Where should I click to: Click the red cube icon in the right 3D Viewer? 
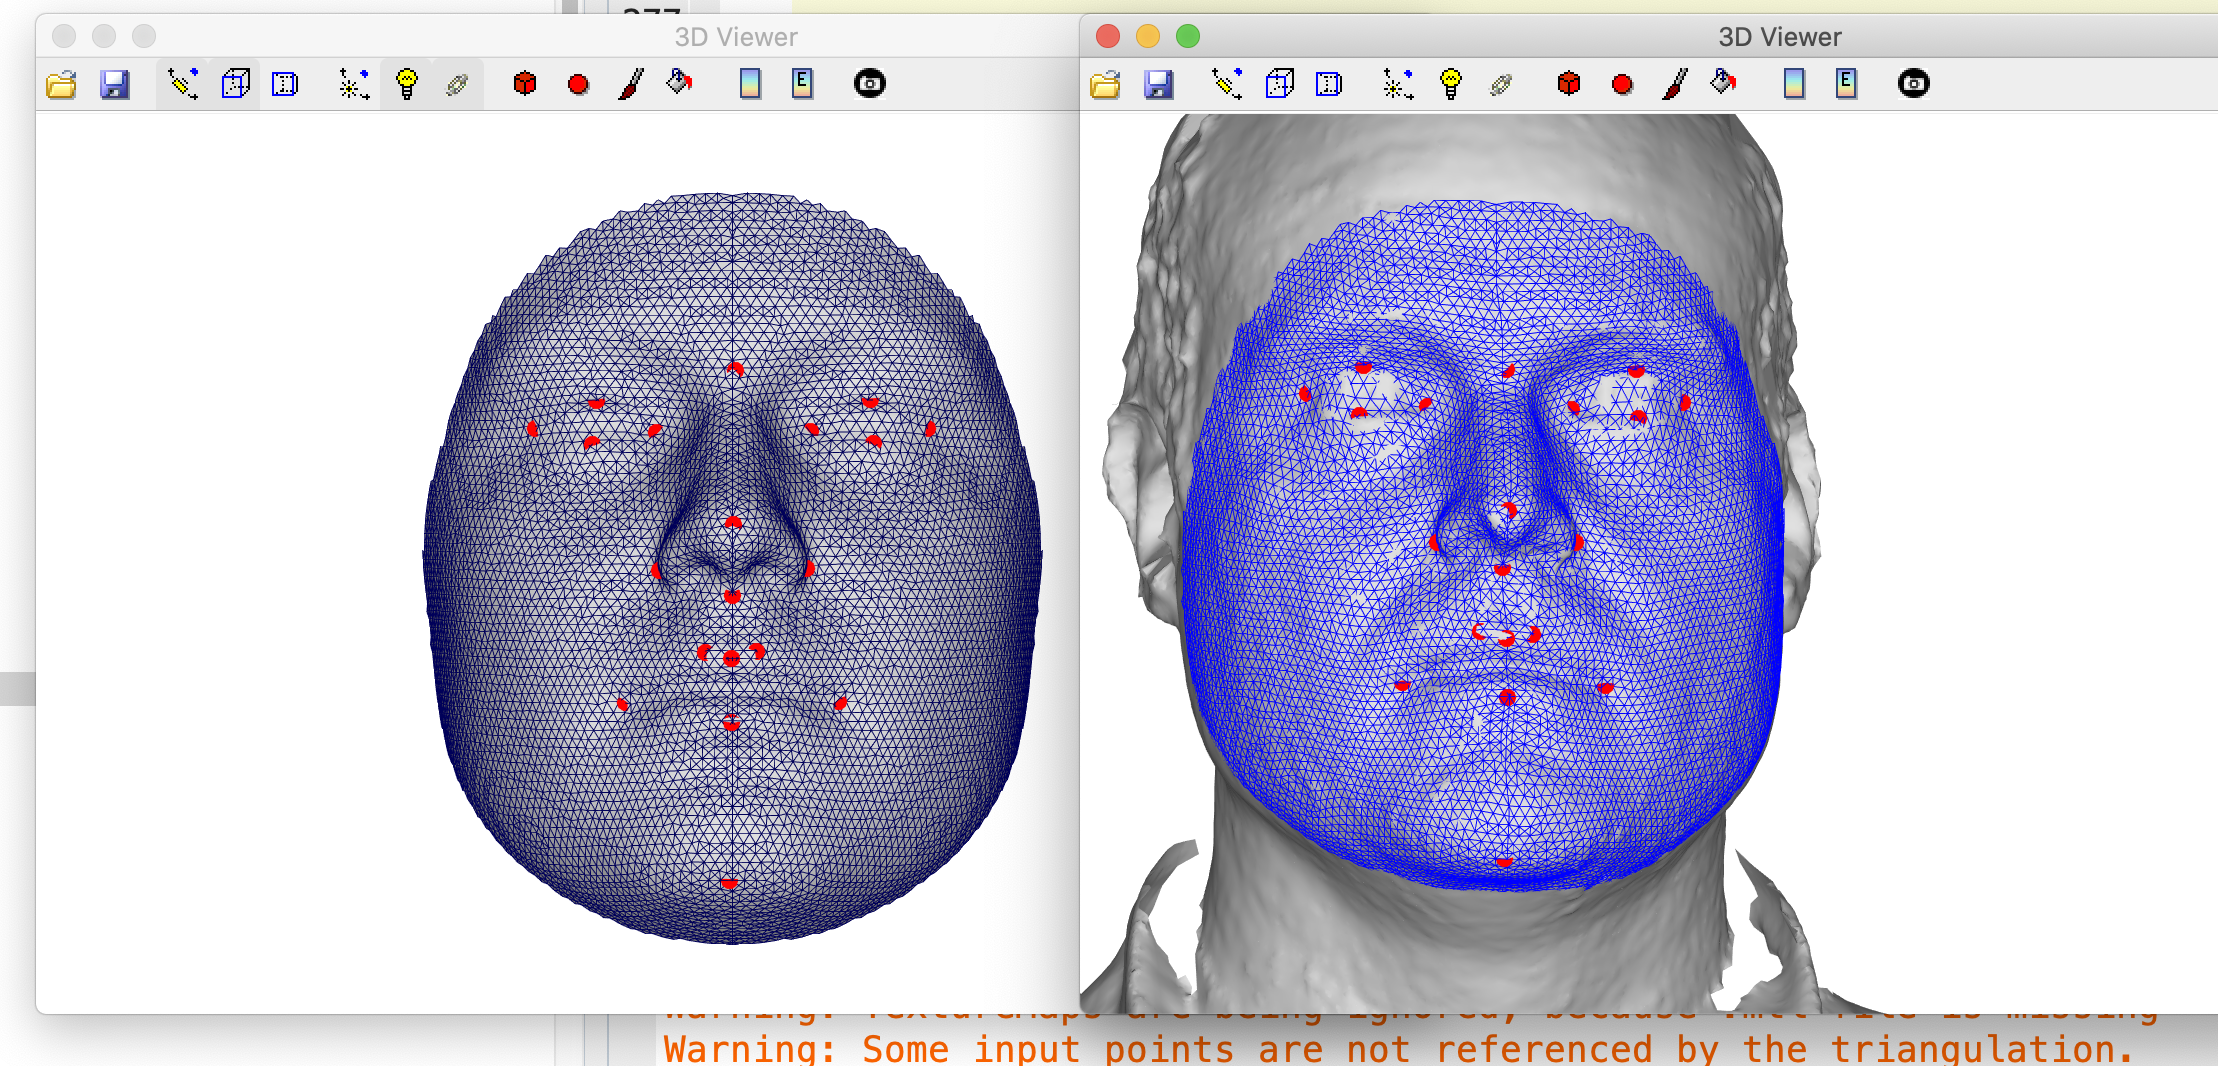pos(1568,83)
